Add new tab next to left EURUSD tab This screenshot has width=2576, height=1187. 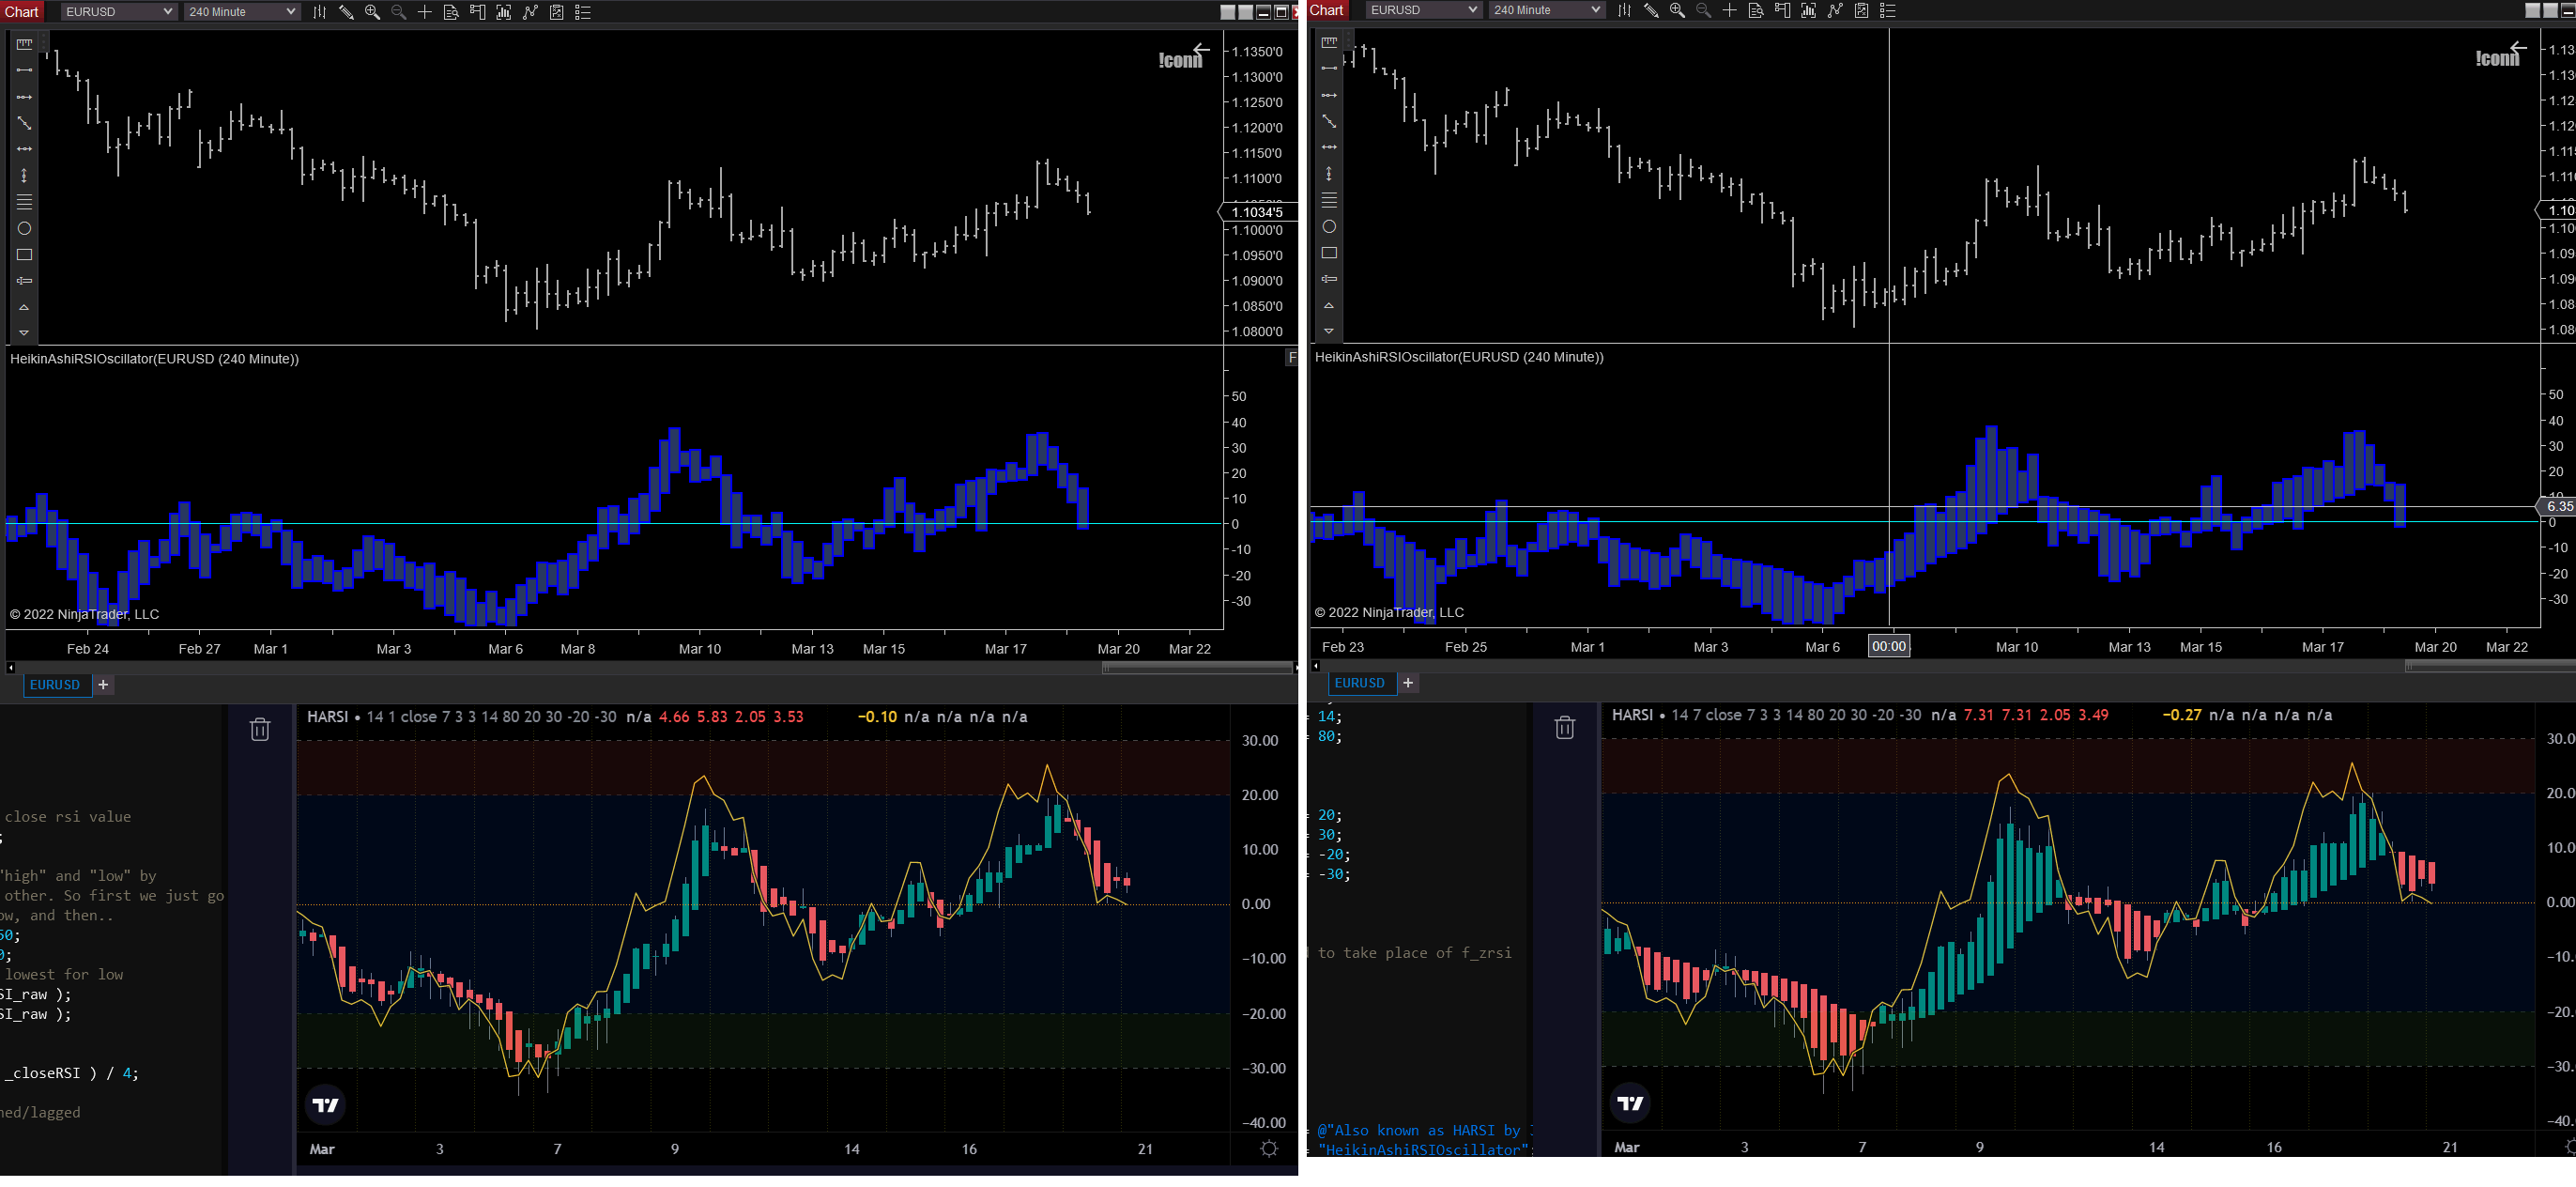point(103,685)
